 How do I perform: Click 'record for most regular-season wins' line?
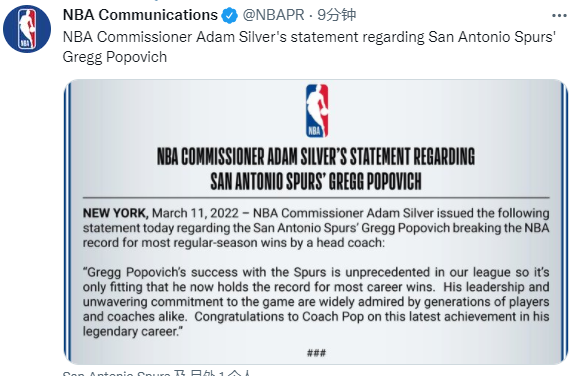234,243
